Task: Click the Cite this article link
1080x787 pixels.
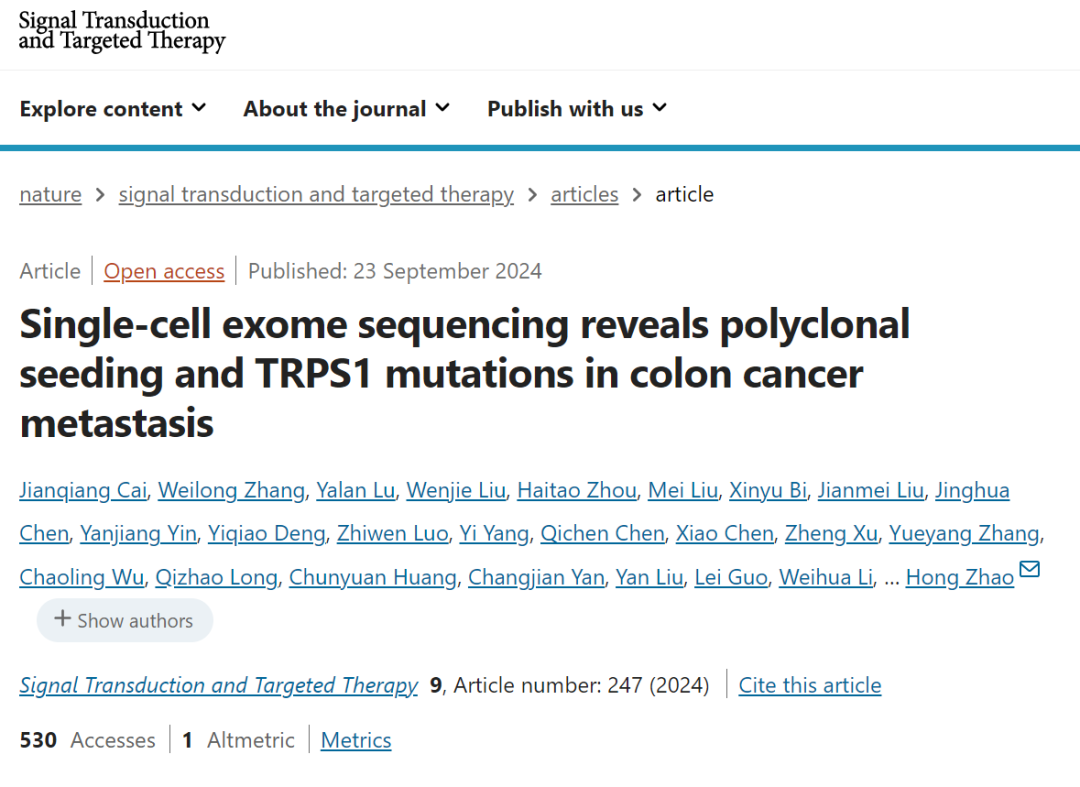Action: [810, 685]
